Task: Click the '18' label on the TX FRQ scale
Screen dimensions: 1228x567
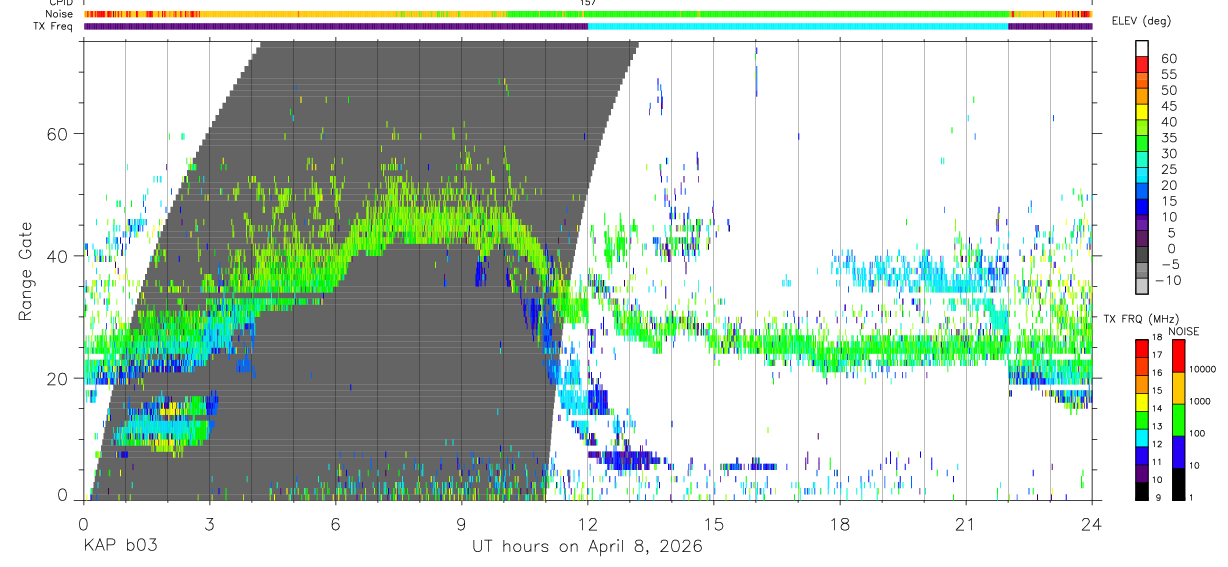Action: [1157, 337]
